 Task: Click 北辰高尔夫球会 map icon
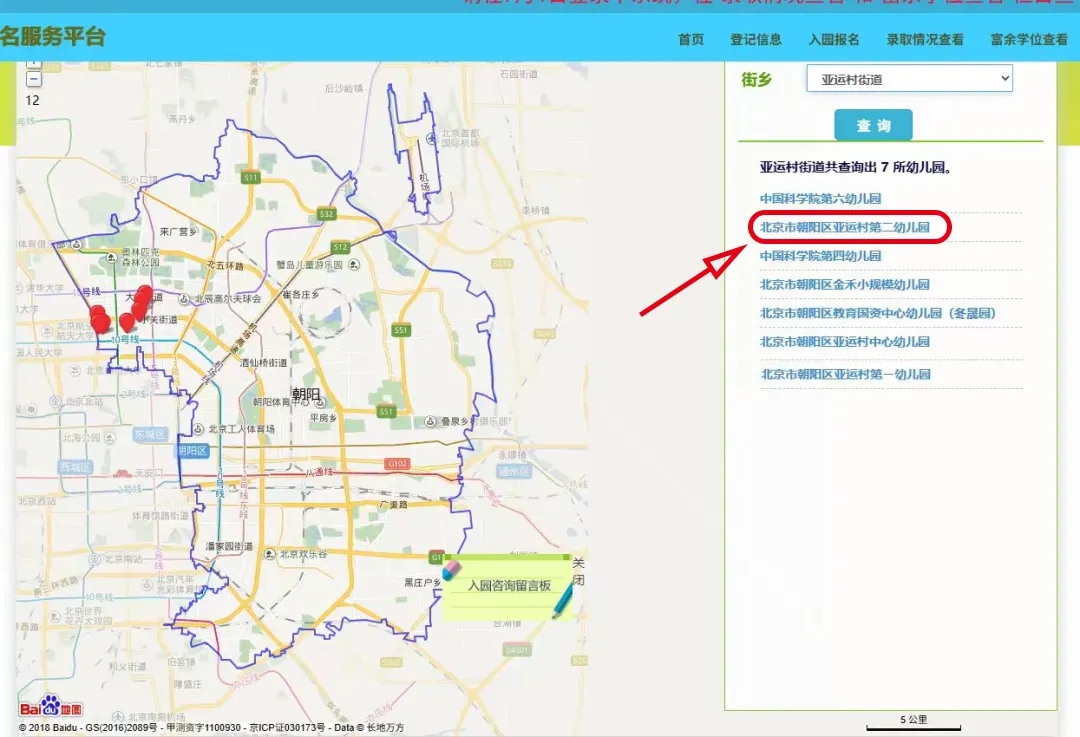(x=184, y=299)
